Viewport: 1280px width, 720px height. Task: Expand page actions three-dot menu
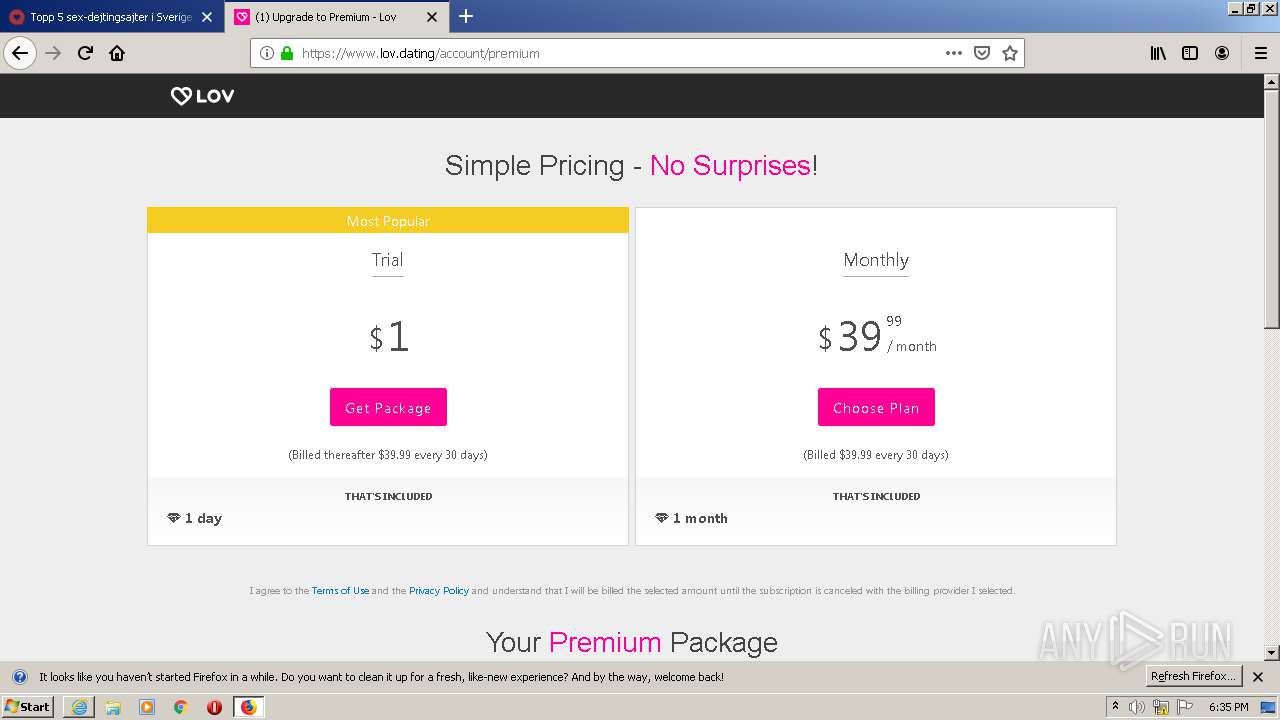click(954, 53)
